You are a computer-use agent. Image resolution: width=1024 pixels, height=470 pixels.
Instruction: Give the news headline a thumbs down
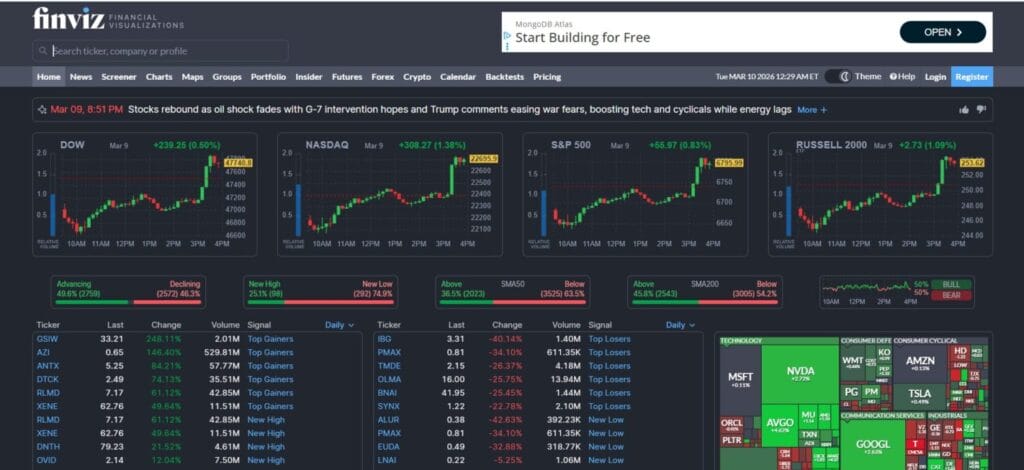(981, 110)
